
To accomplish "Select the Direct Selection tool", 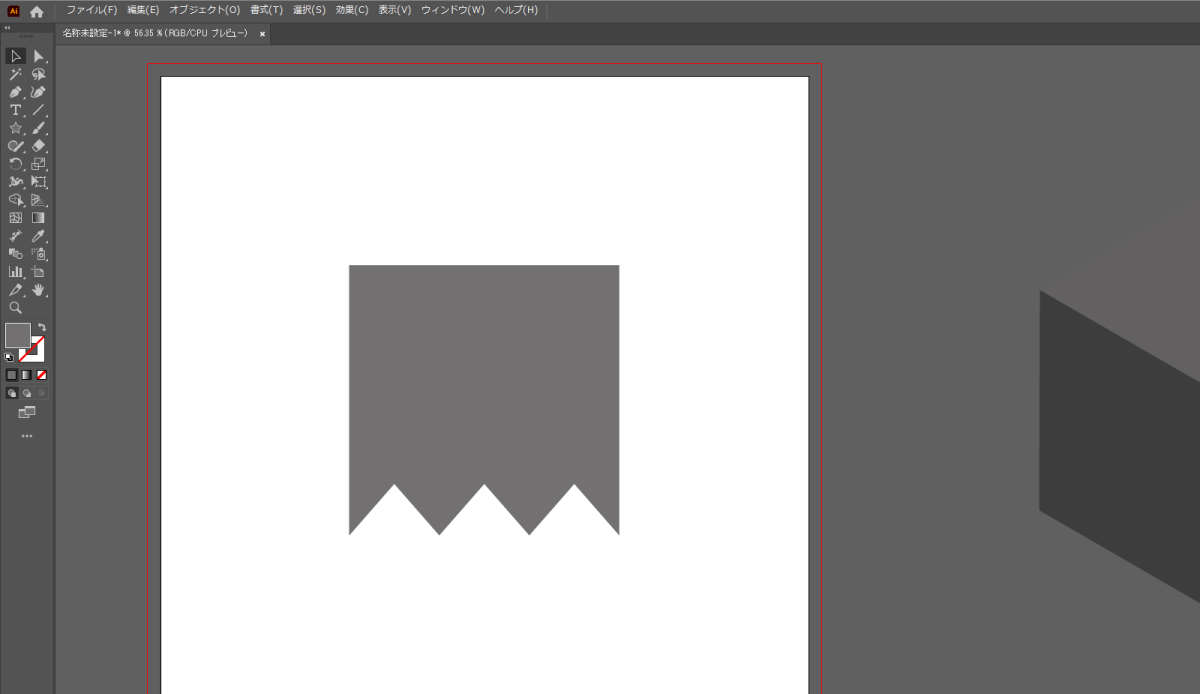I will (39, 56).
